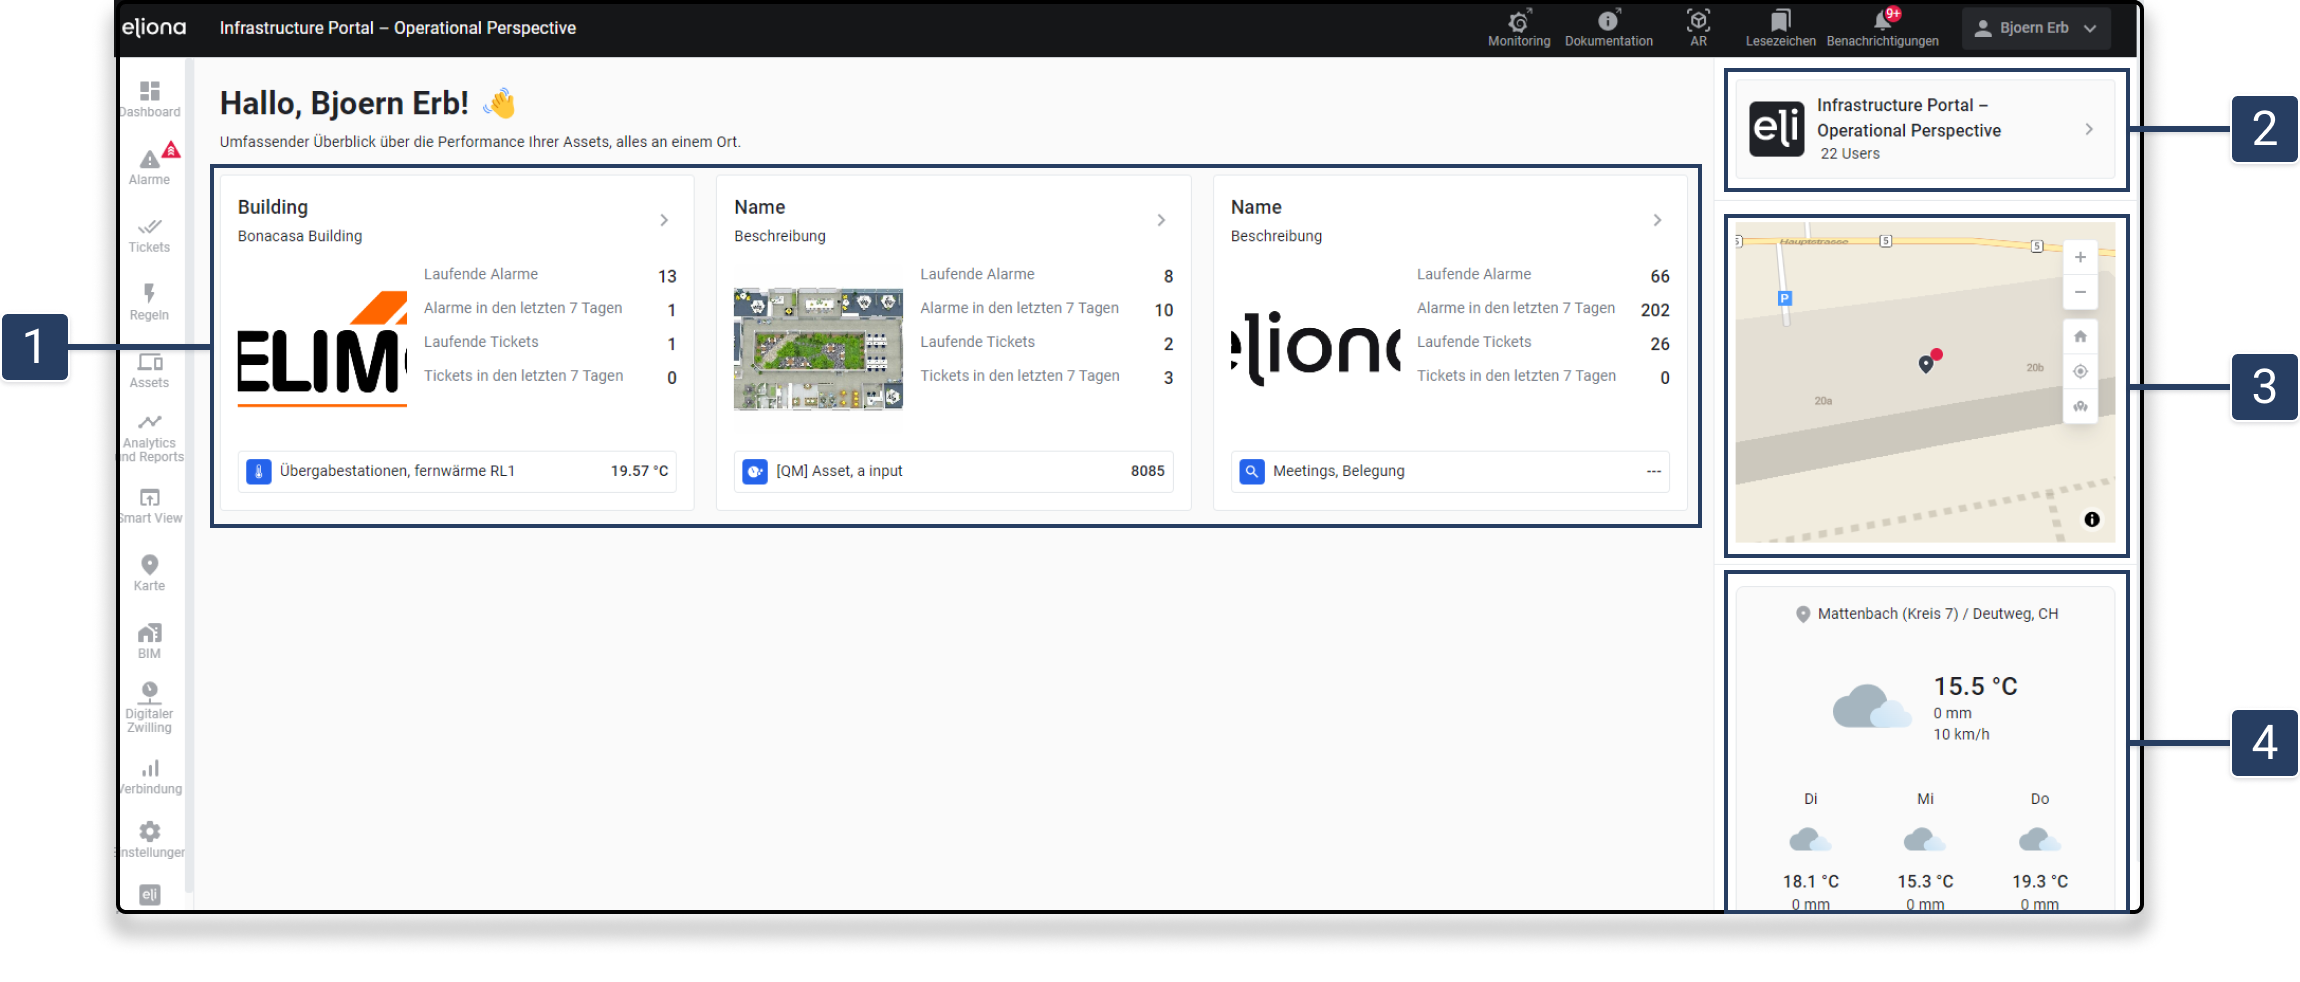Viewport: 2300px width, 982px height.
Task: Expand the Bjoern Erb user dropdown
Action: click(x=2035, y=28)
